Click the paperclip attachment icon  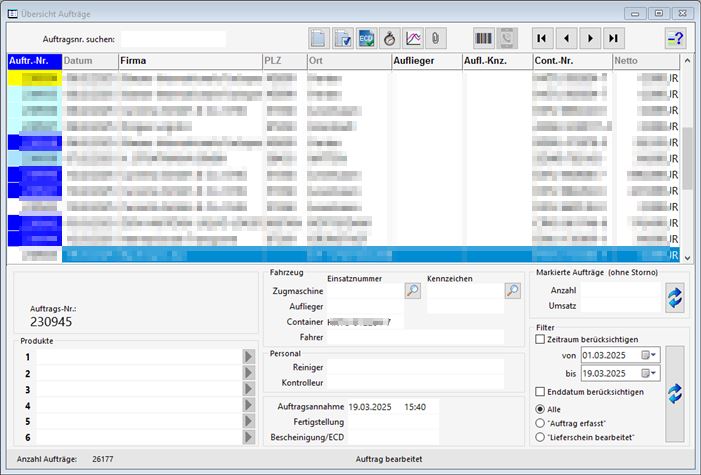435,38
